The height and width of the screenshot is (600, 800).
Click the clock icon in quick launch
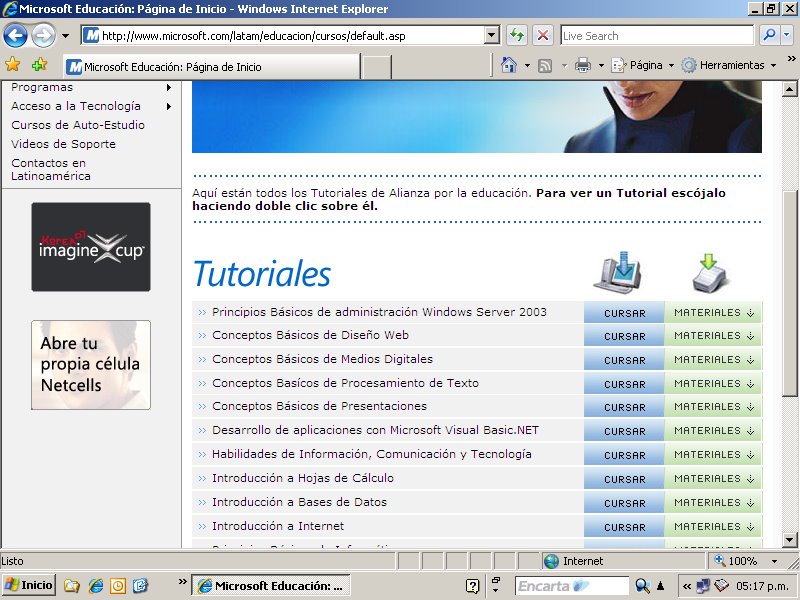[117, 586]
